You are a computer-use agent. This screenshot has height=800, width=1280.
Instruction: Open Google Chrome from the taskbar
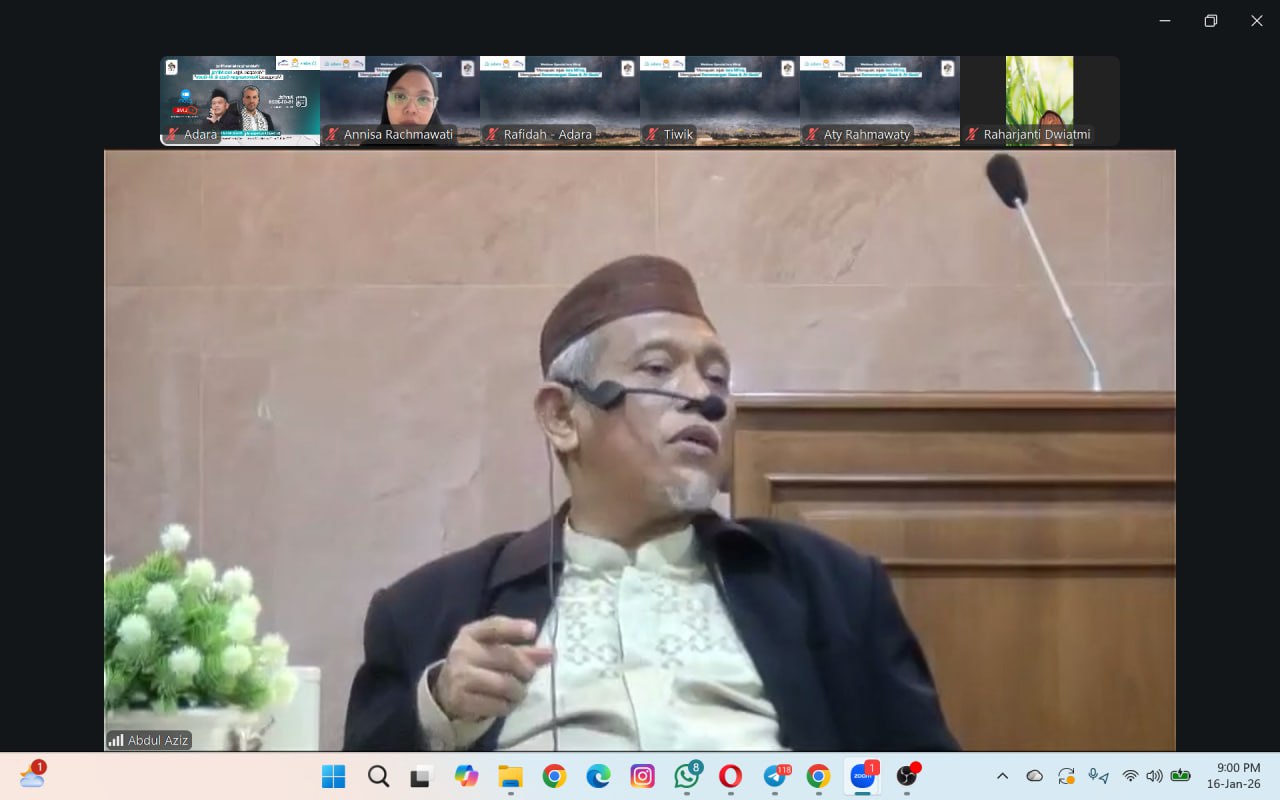coord(554,776)
